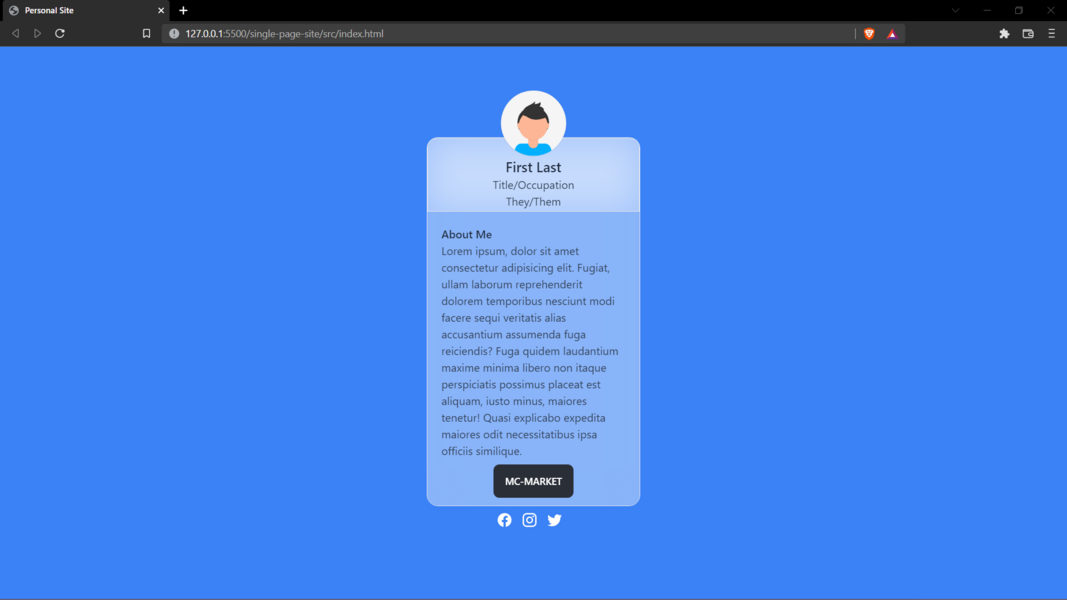The image size is (1067, 600).
Task: Open the Brave wallet icon
Action: [x=1028, y=33]
